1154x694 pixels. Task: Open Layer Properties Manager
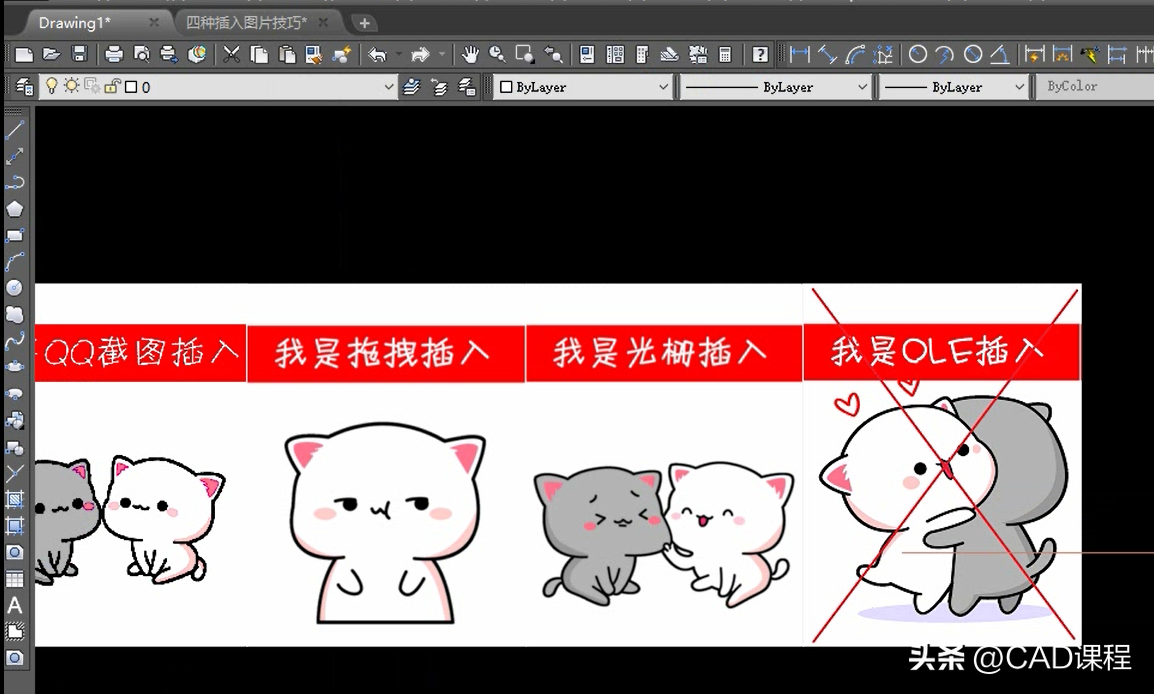(24, 87)
